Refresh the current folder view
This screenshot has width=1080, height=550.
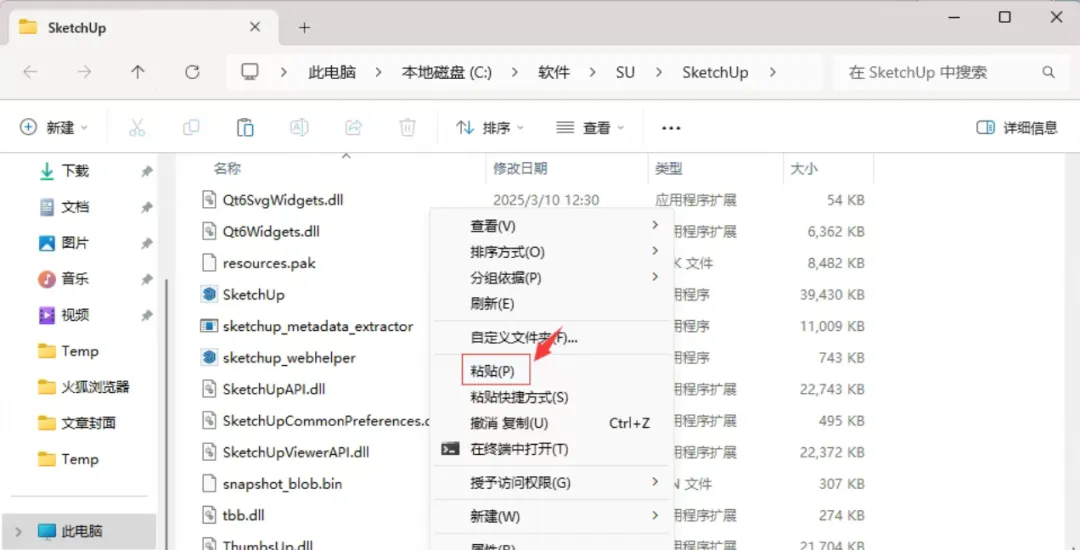point(193,72)
